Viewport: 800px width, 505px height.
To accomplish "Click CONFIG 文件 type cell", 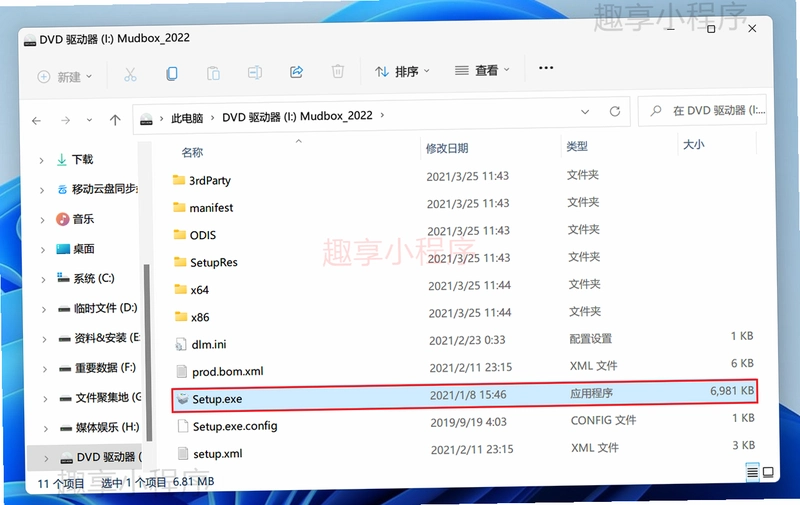I will 604,420.
